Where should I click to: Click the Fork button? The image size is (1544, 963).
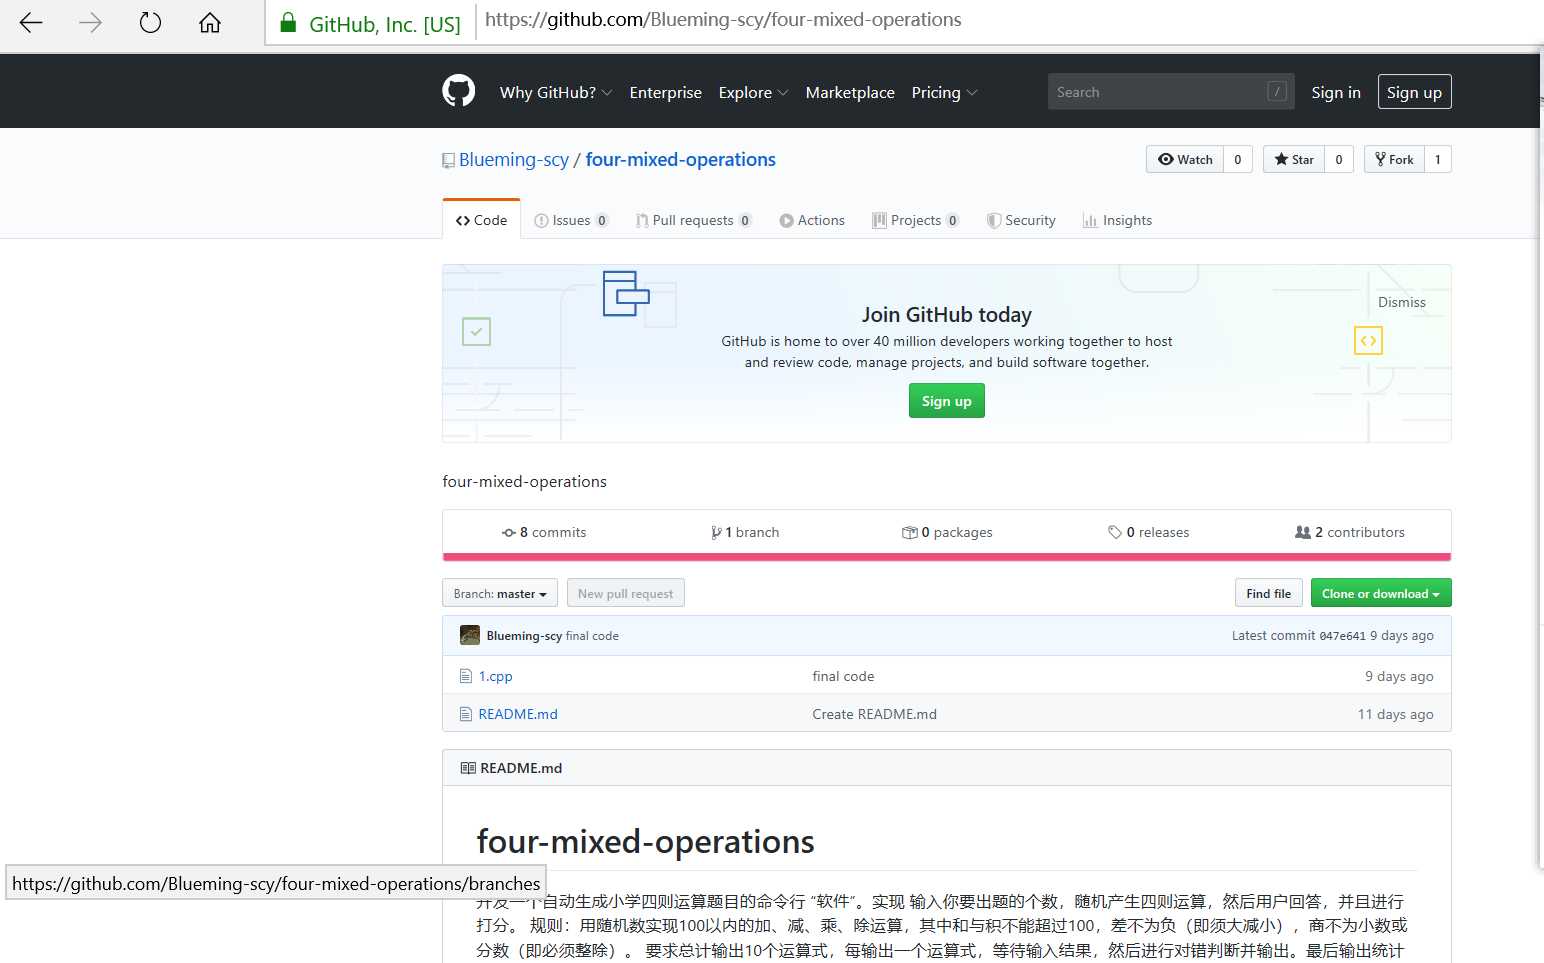coord(1394,159)
